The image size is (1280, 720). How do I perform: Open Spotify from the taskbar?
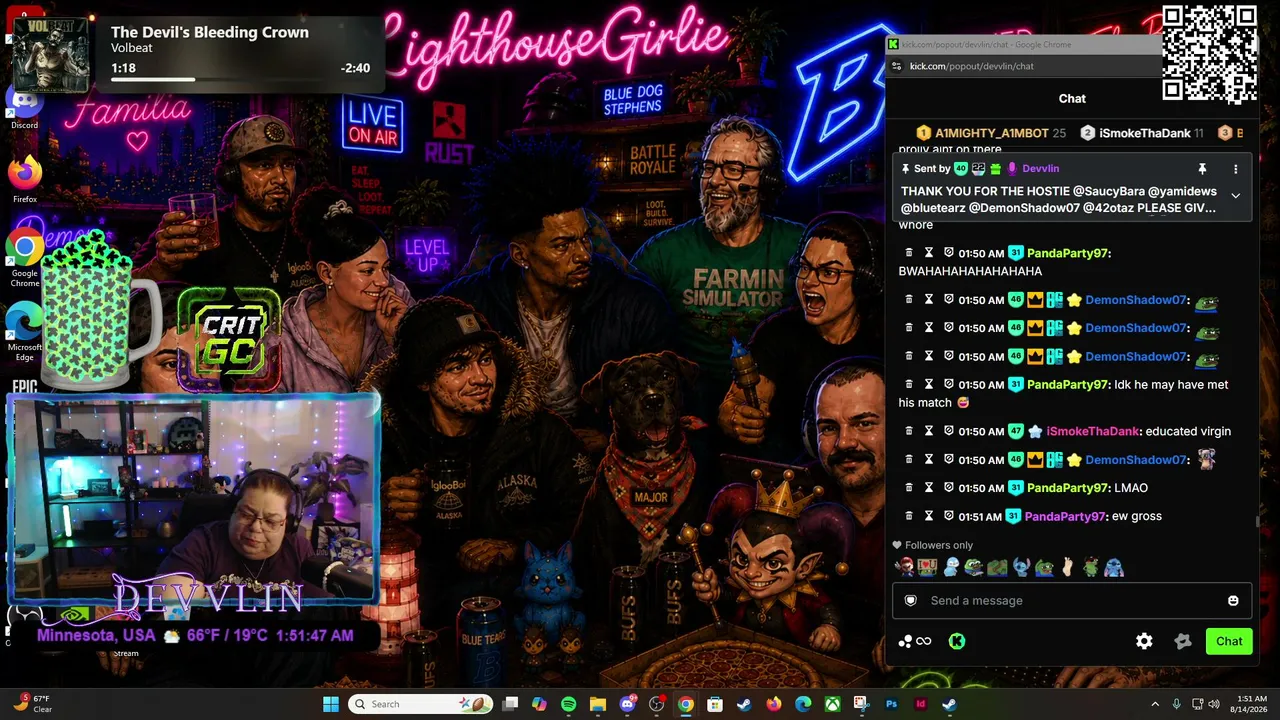(x=568, y=704)
